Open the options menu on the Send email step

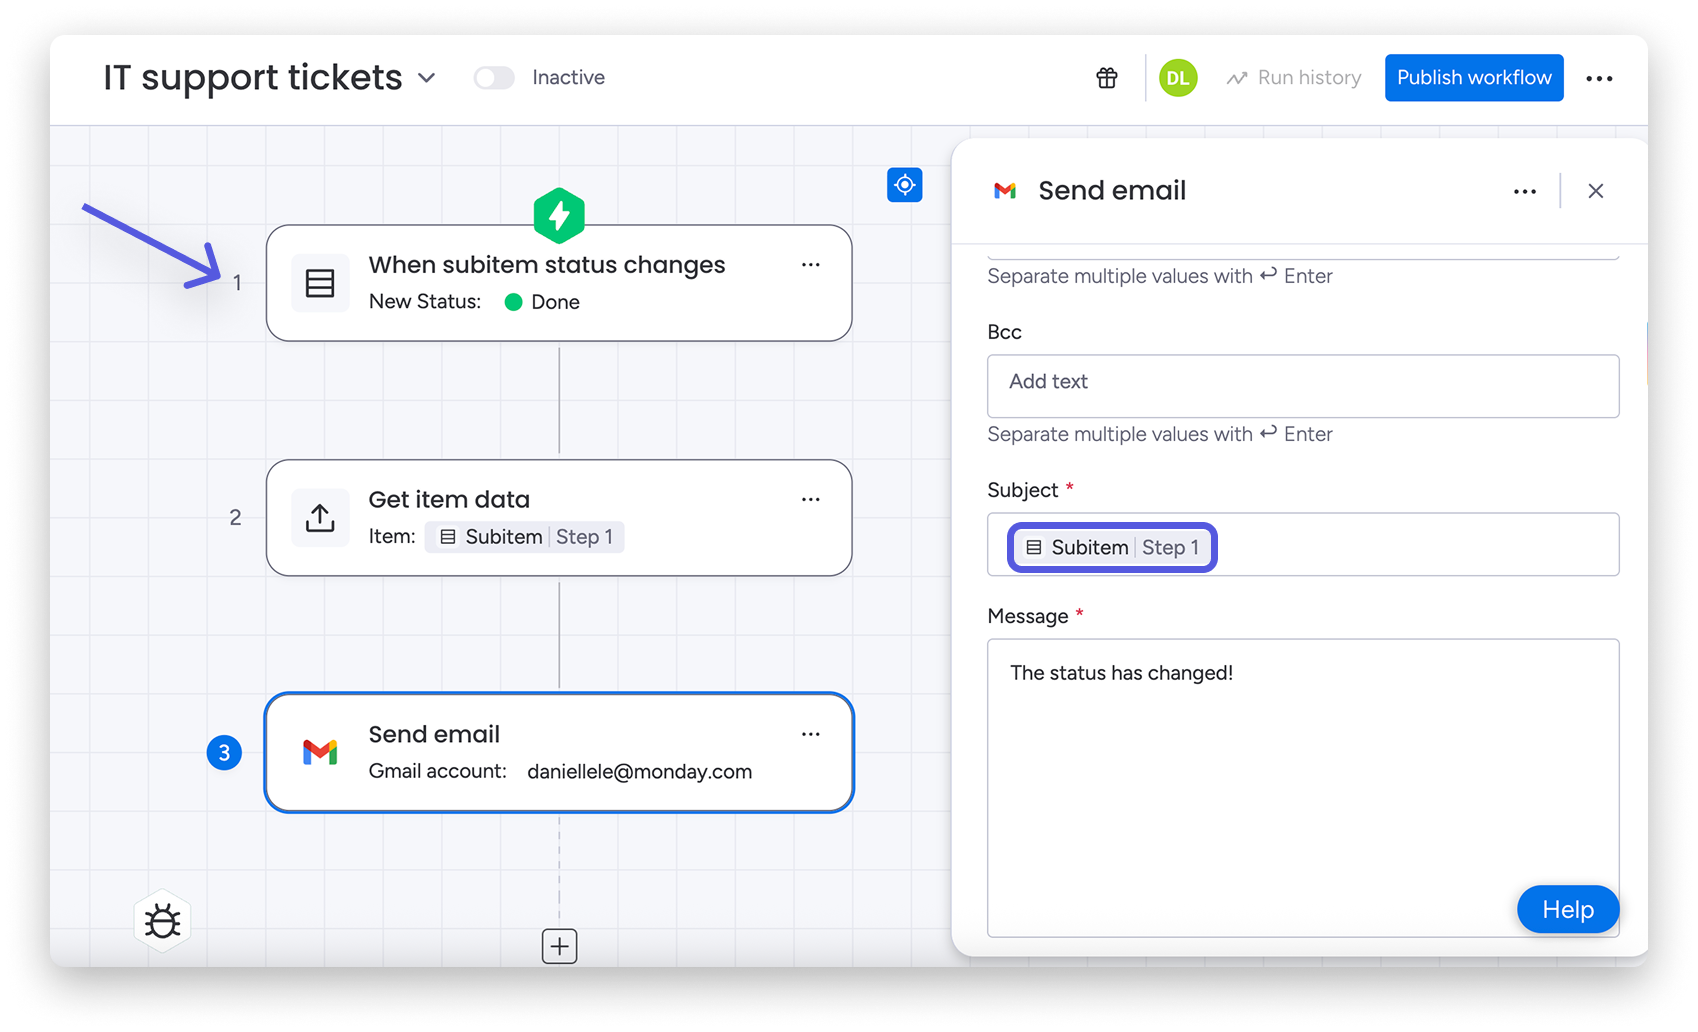coord(810,733)
